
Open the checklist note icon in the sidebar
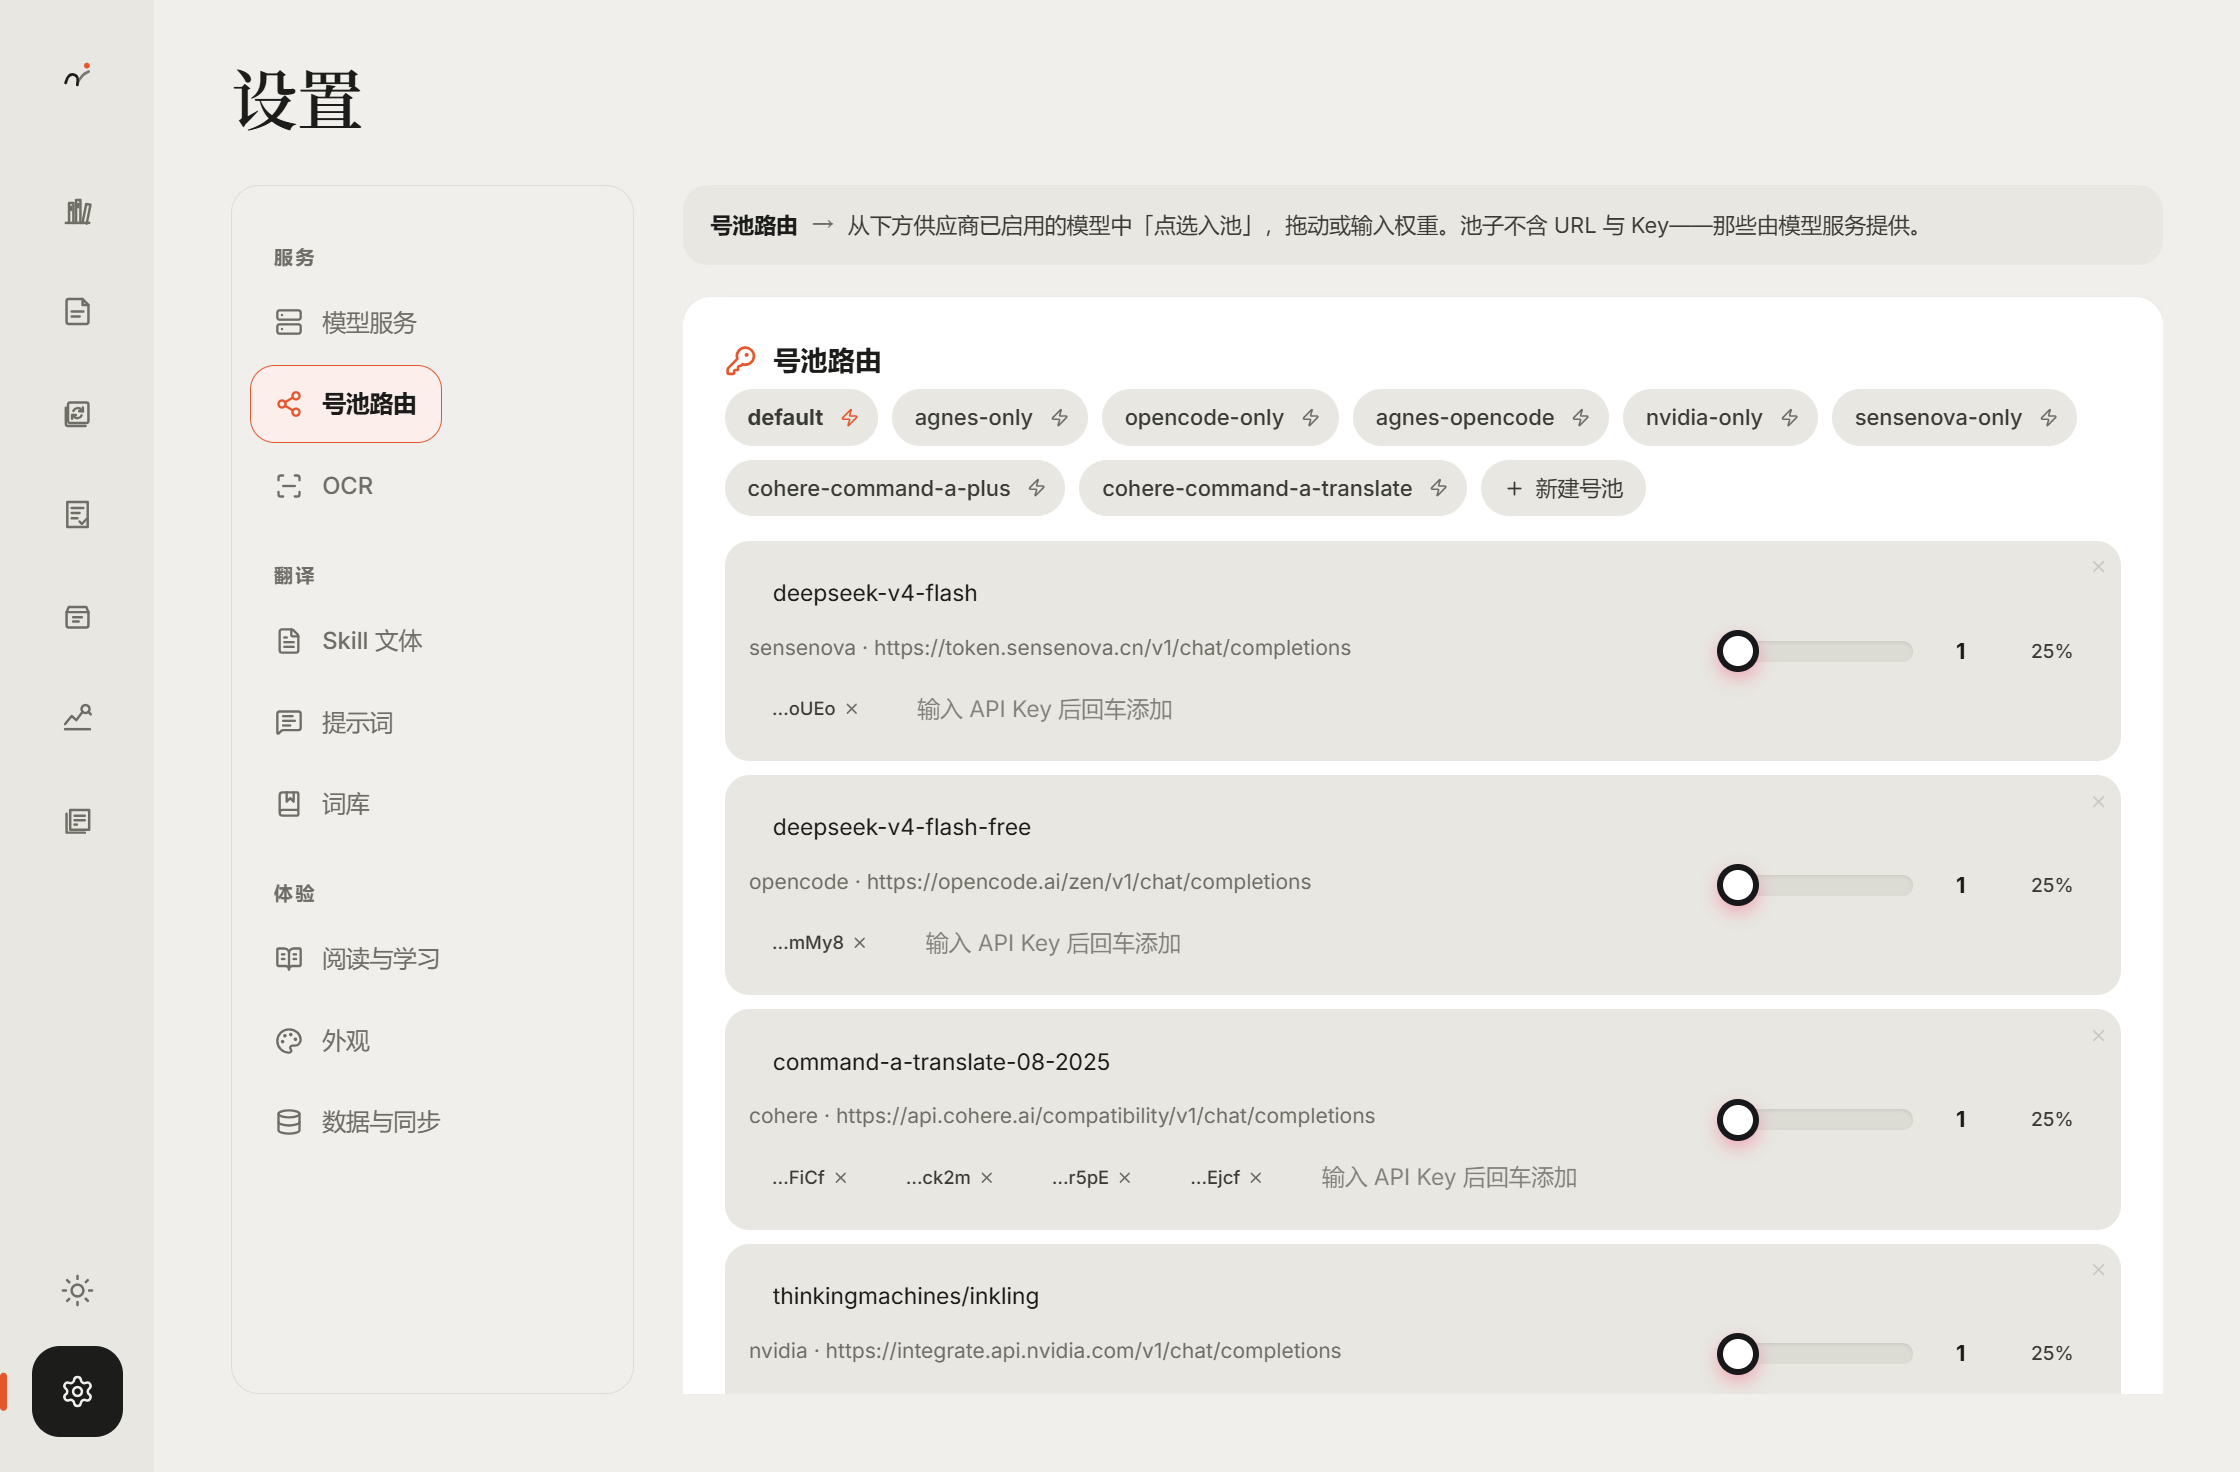(x=78, y=515)
